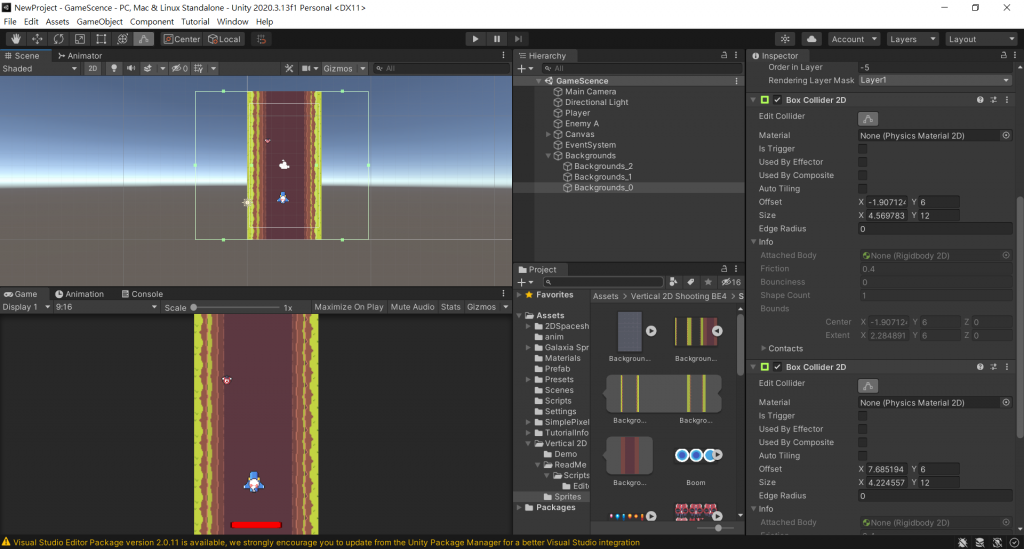Click the Edit Collider icon of first Box Collider
Viewport: 1024px width, 549px height.
(868, 119)
